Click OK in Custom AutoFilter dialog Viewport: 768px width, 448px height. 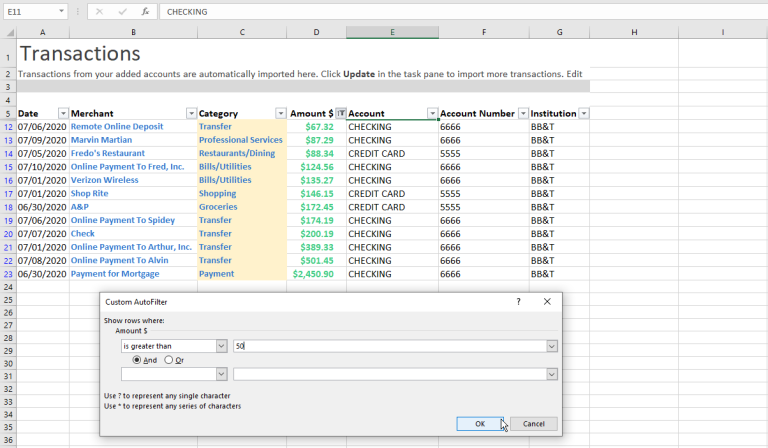click(x=480, y=424)
